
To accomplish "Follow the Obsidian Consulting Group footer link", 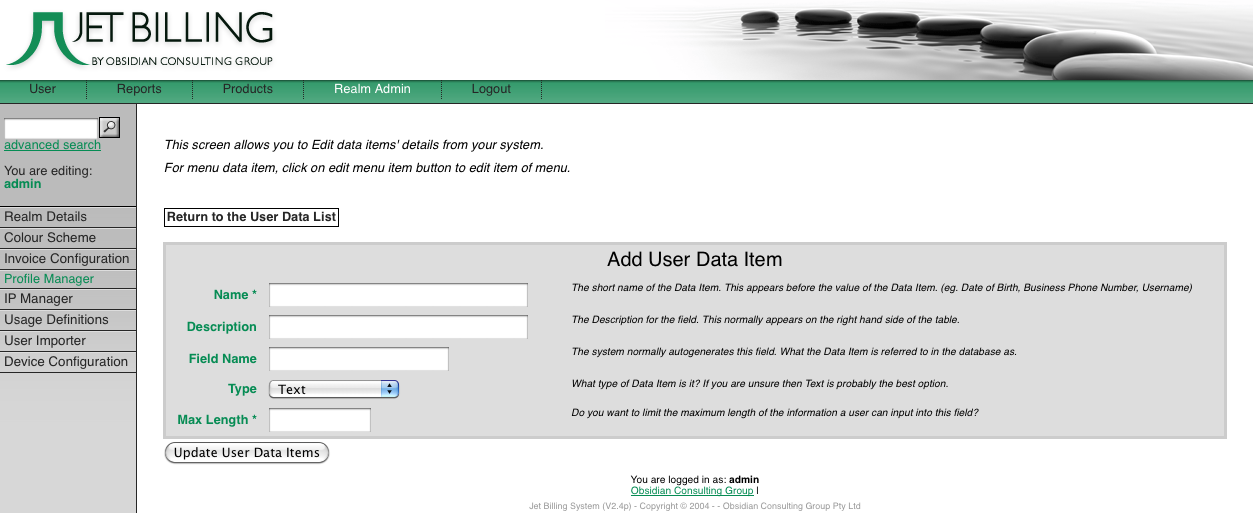I will (691, 491).
